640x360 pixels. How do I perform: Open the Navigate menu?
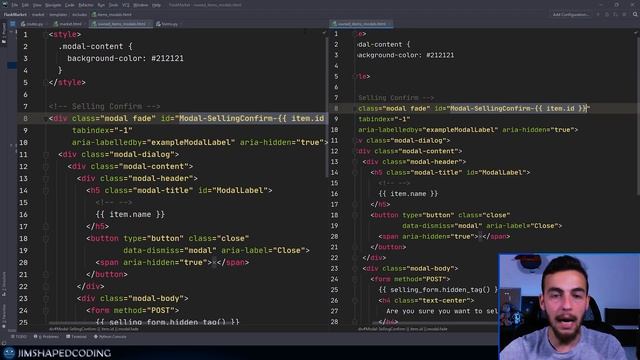(53, 5)
